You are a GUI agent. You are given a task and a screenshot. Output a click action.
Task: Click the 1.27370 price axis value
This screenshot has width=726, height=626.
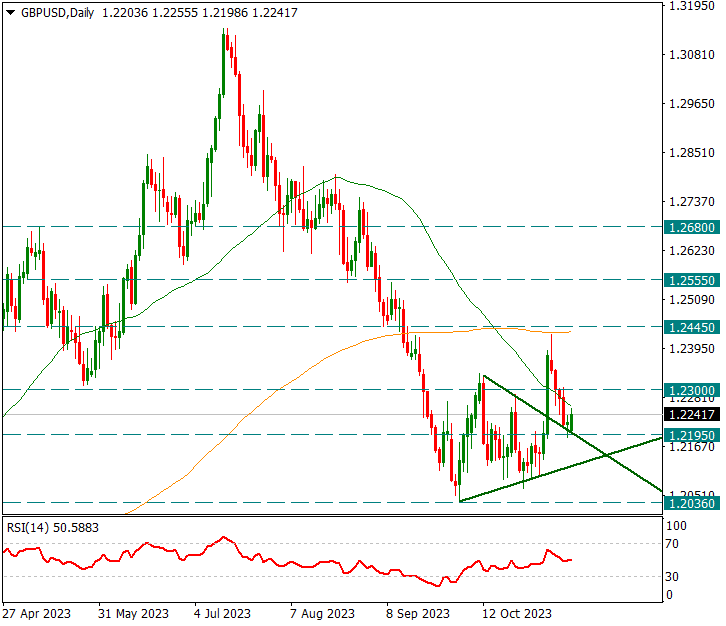pos(692,202)
